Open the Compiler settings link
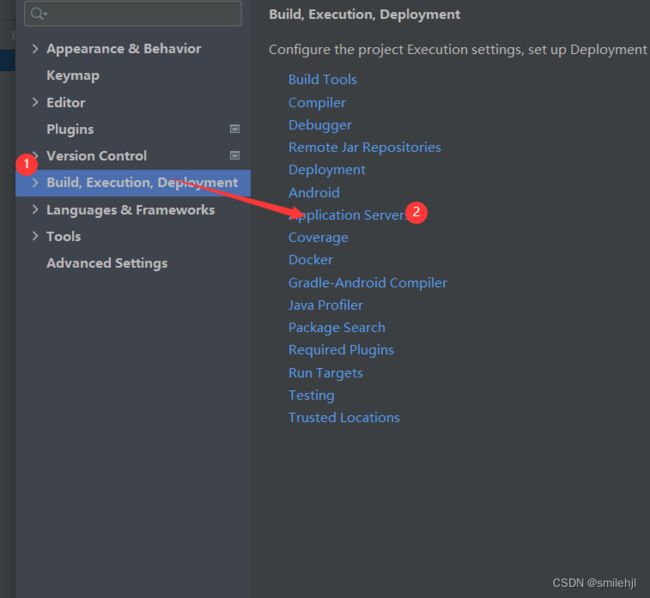Screen dimensions: 650x598 [317, 103]
